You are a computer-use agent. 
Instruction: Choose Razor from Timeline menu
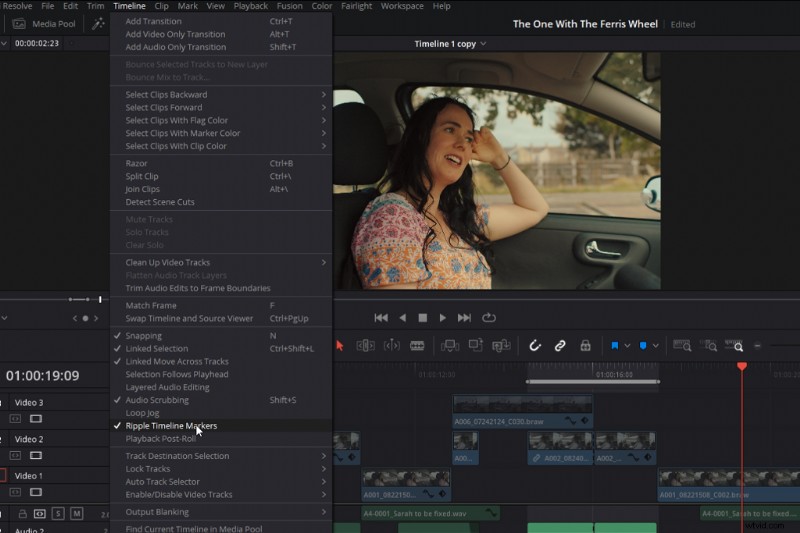221,163
